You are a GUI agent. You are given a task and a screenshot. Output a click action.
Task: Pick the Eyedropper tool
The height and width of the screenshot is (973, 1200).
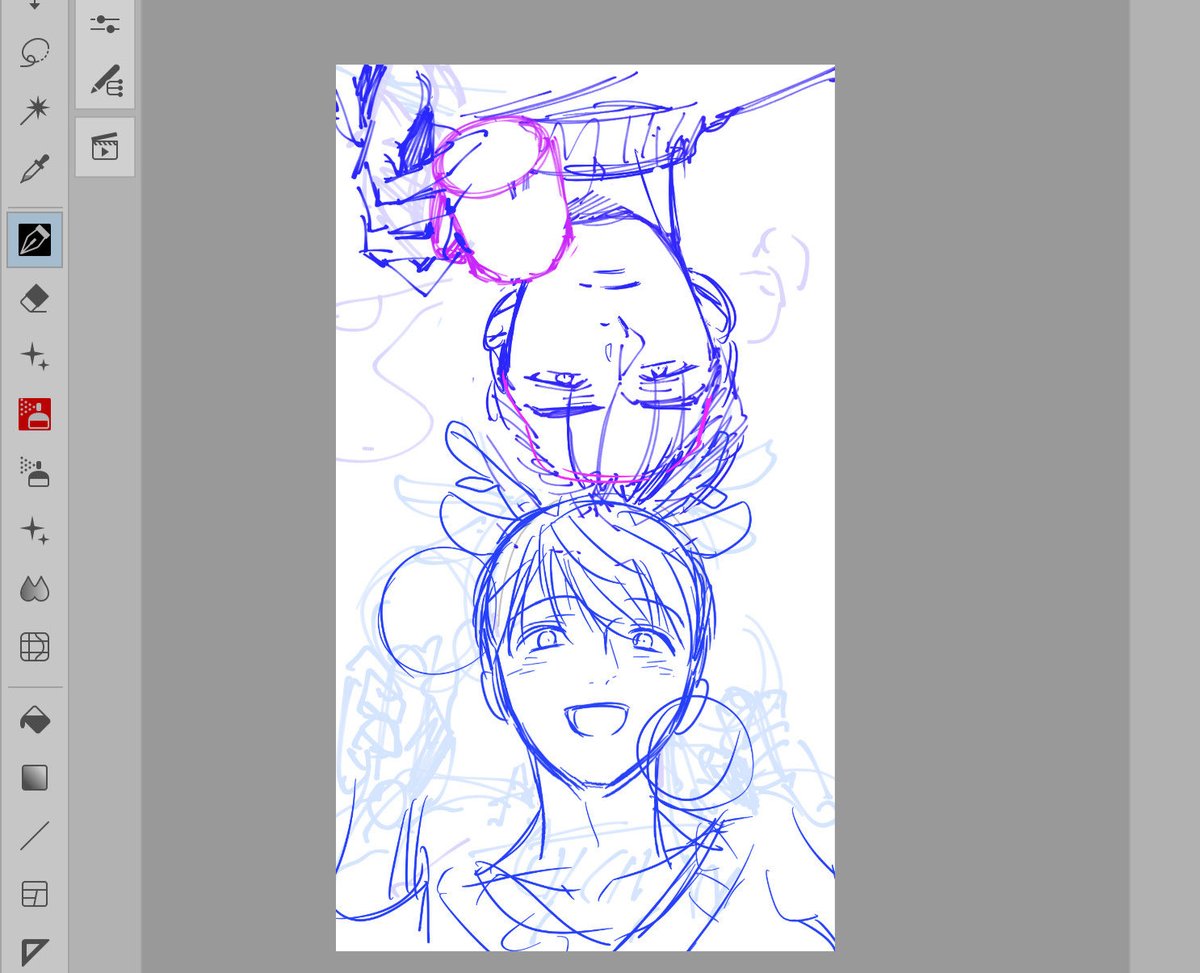pos(35,168)
